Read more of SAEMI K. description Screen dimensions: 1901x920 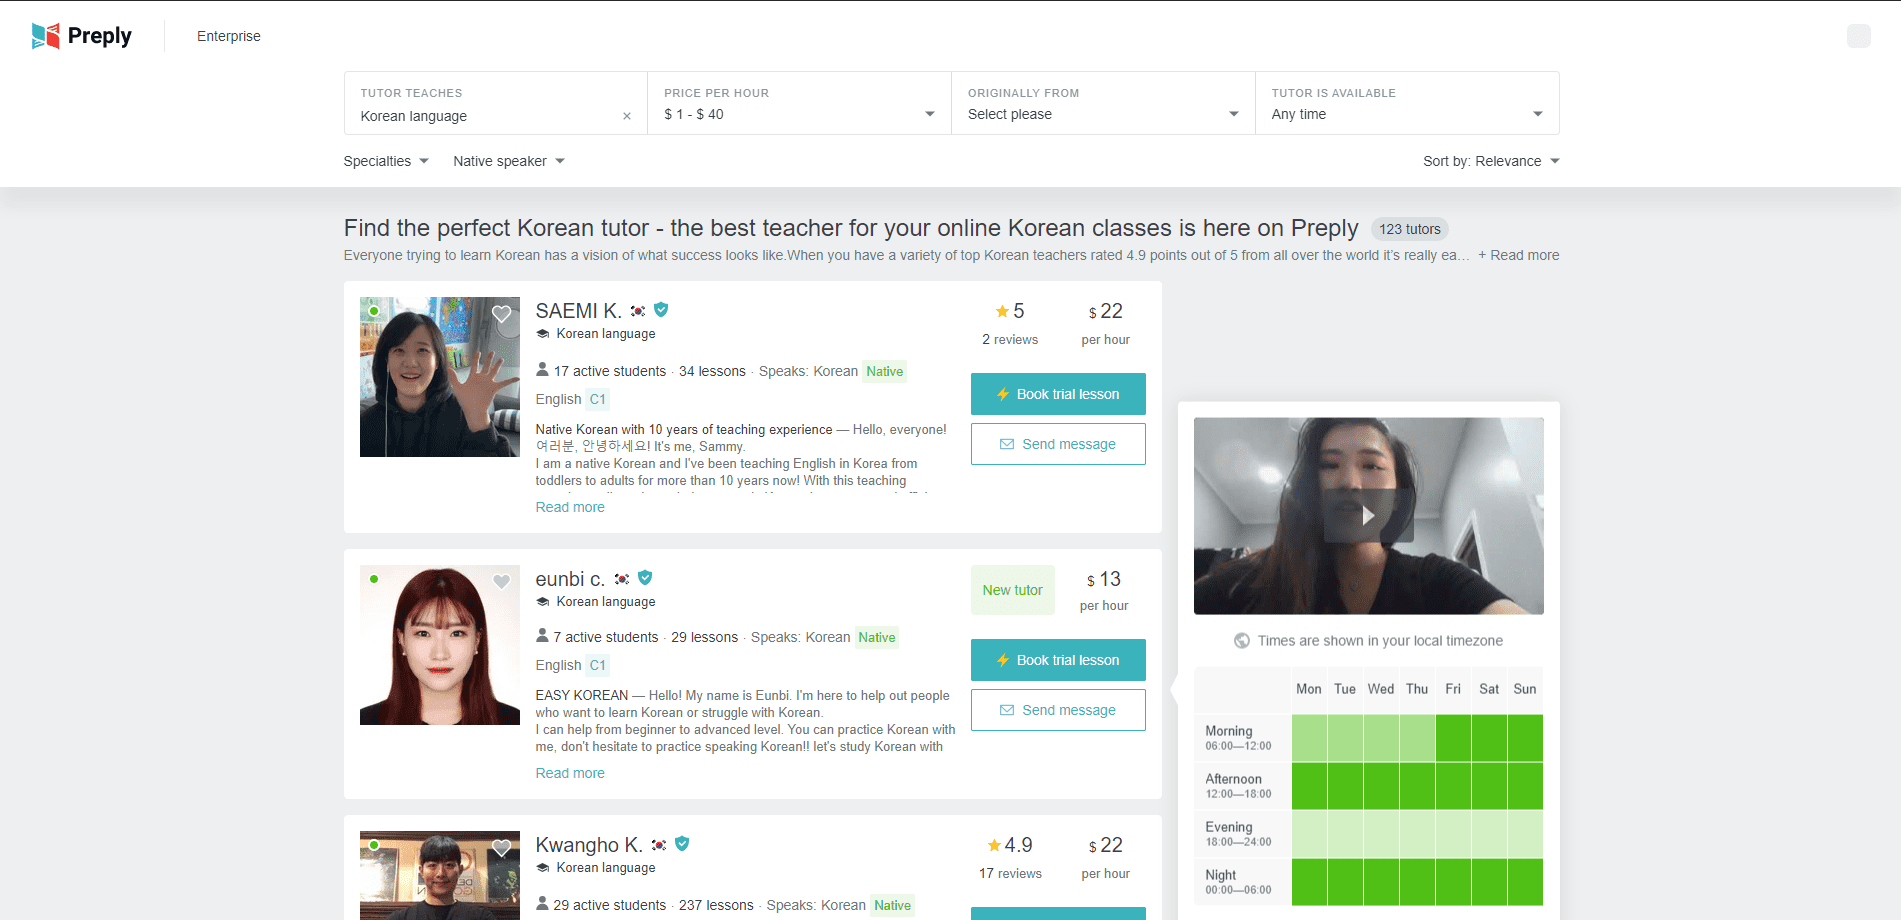570,507
